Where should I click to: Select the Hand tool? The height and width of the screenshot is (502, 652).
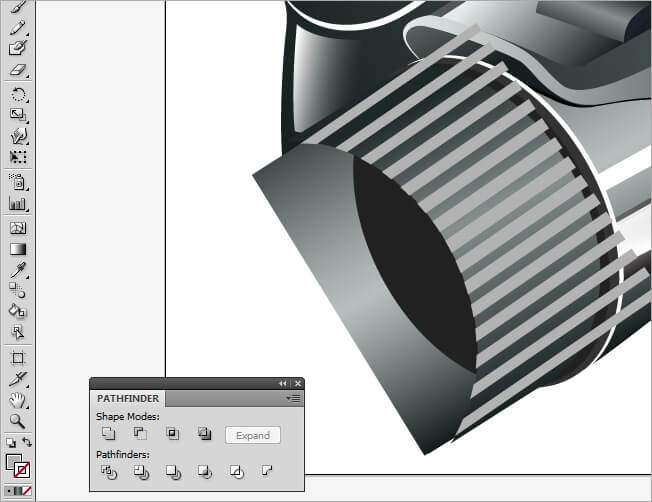coord(17,400)
